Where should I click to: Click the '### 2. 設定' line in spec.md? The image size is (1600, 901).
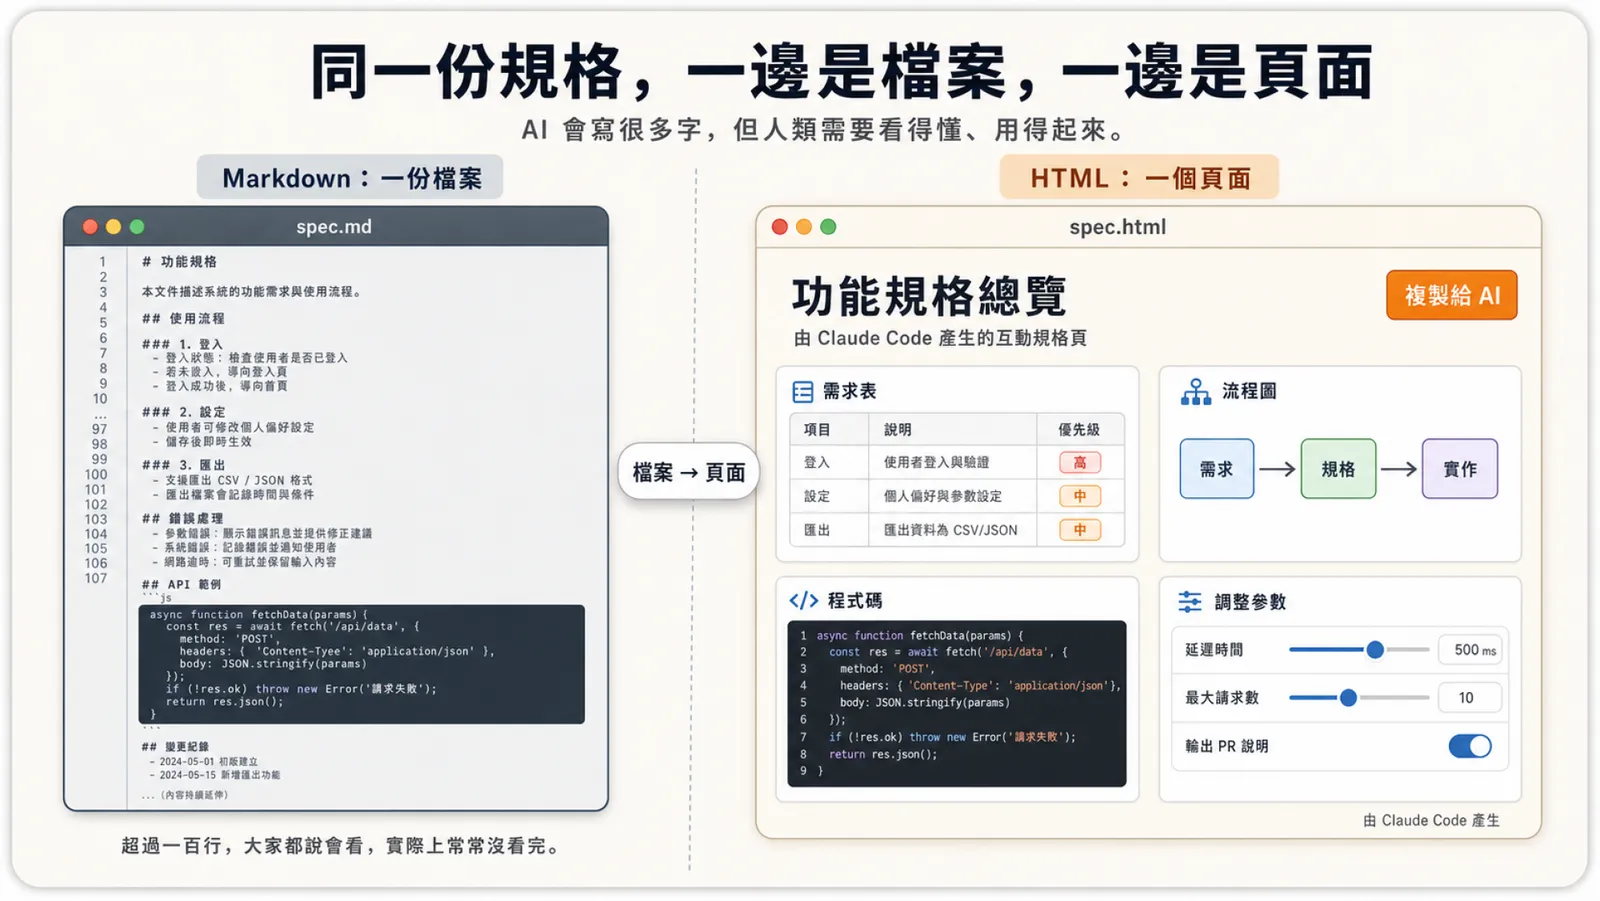point(184,412)
